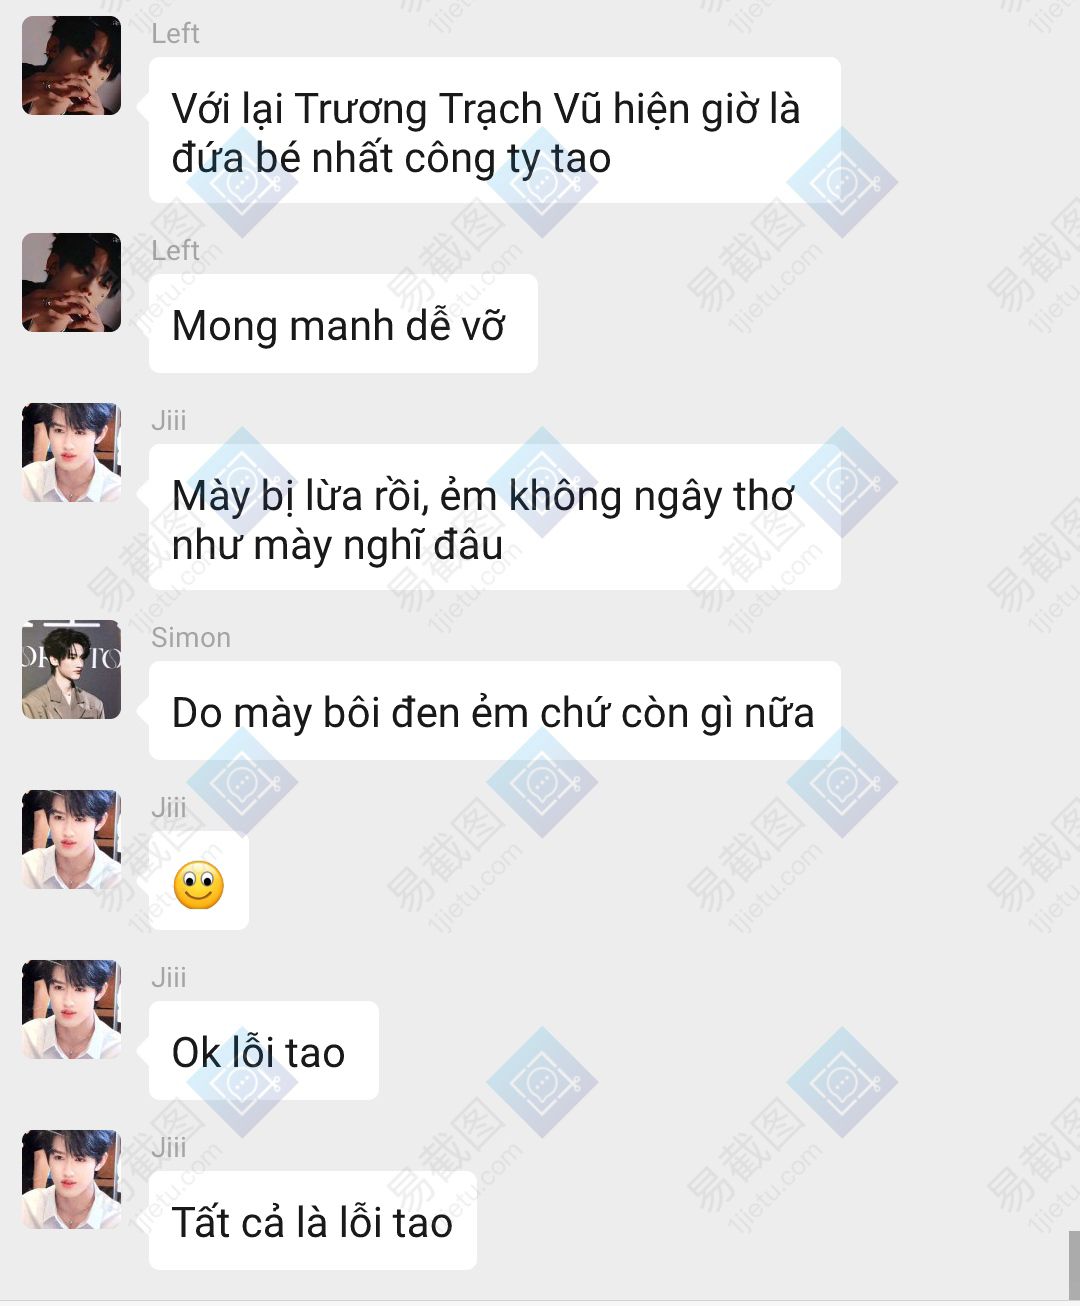Select the "Tất cả là lỗi tao" bubble
Screen dimensions: 1080x1306
pos(312,1220)
